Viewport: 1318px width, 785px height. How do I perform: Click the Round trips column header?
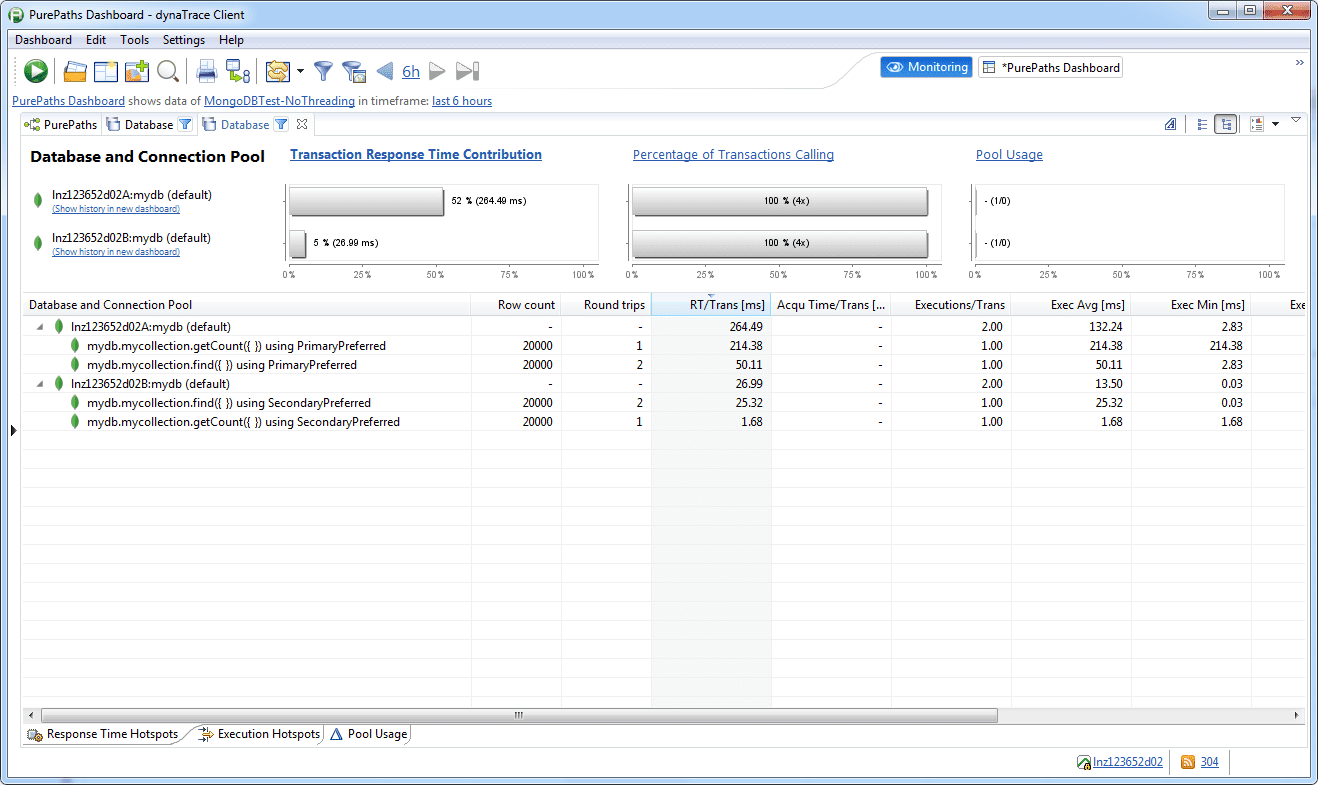(x=606, y=305)
